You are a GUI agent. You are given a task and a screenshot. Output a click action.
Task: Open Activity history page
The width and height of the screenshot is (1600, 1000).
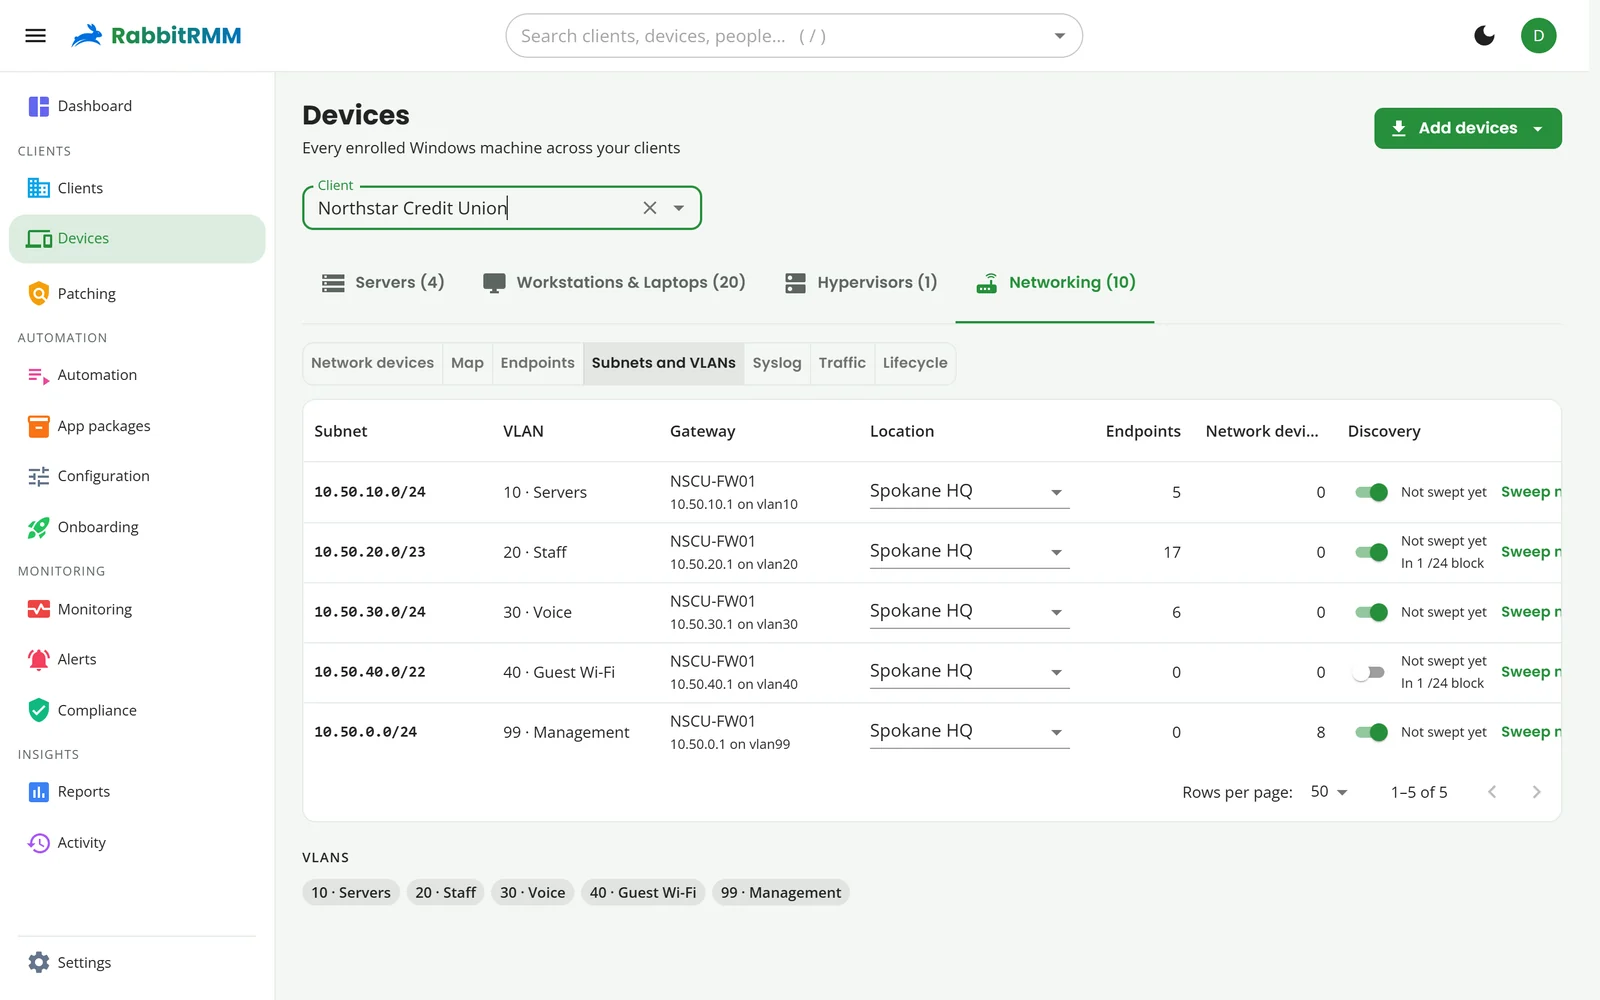click(x=137, y=843)
